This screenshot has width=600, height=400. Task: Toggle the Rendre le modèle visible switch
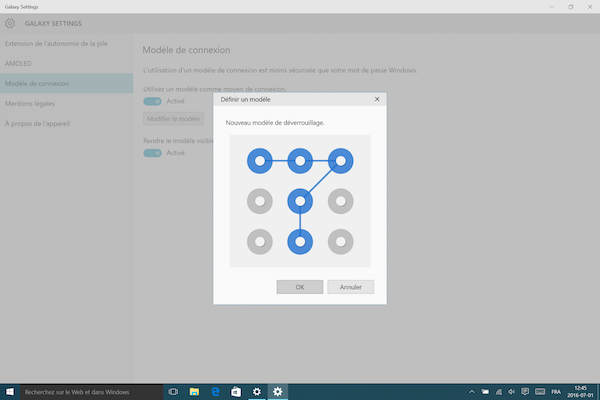pyautogui.click(x=152, y=153)
